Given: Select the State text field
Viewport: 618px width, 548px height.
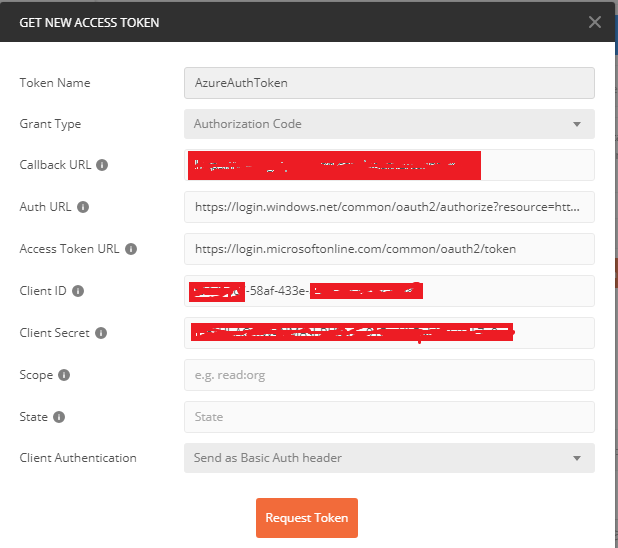Looking at the screenshot, I should click(388, 417).
